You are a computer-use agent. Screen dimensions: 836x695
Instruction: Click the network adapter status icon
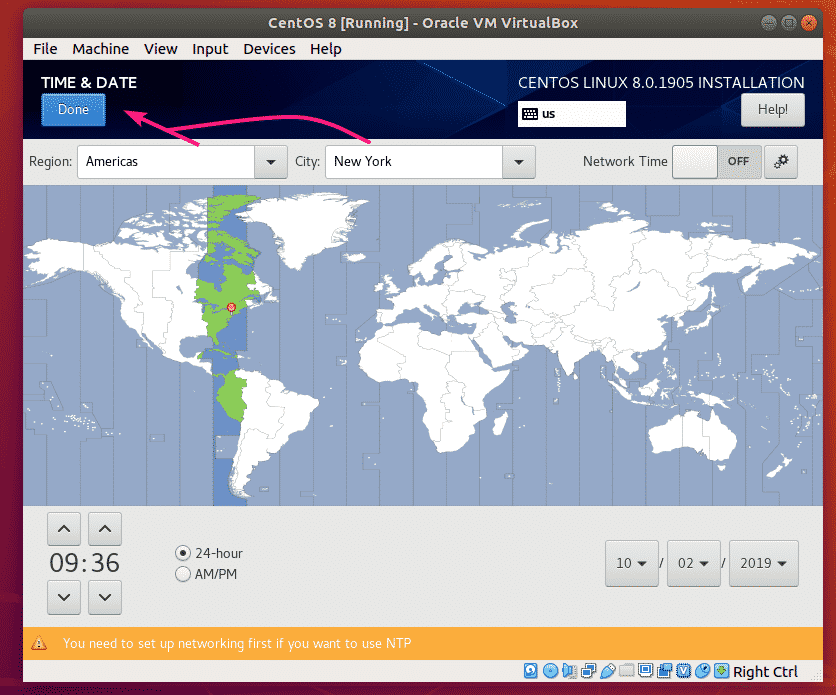coord(589,670)
